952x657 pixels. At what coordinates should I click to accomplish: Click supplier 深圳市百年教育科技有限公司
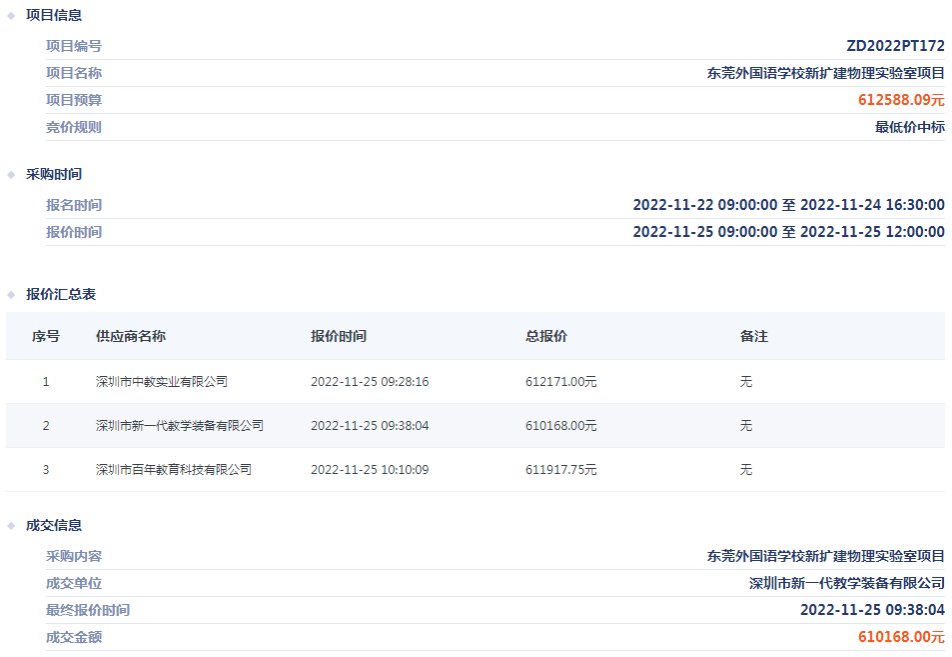click(x=174, y=469)
